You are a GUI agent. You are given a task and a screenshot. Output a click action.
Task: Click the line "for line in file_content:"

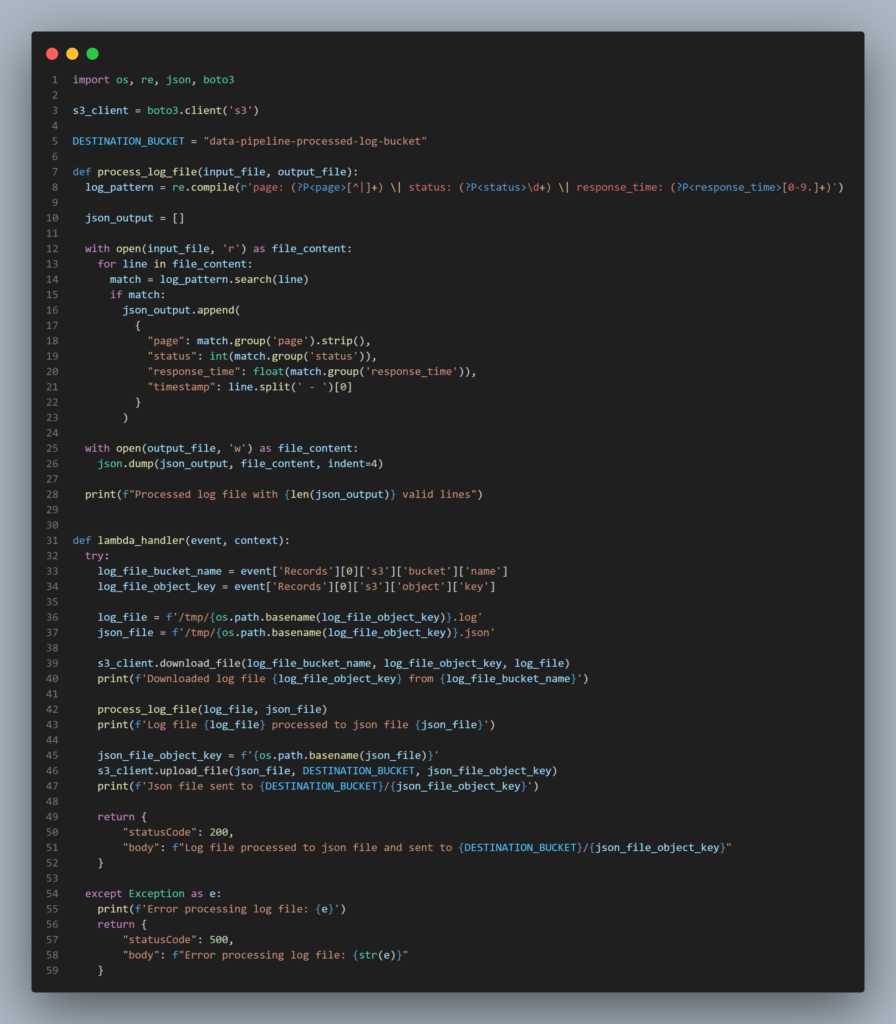[175, 264]
